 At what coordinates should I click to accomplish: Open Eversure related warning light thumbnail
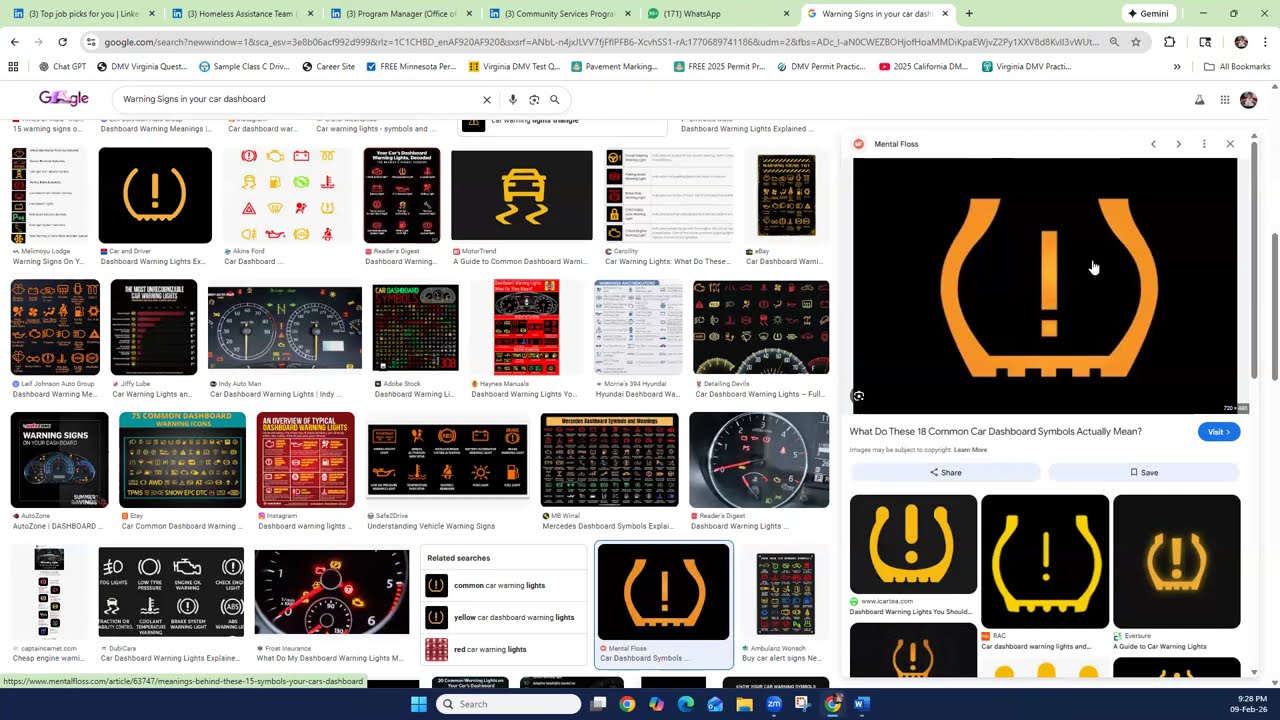pyautogui.click(x=1177, y=561)
